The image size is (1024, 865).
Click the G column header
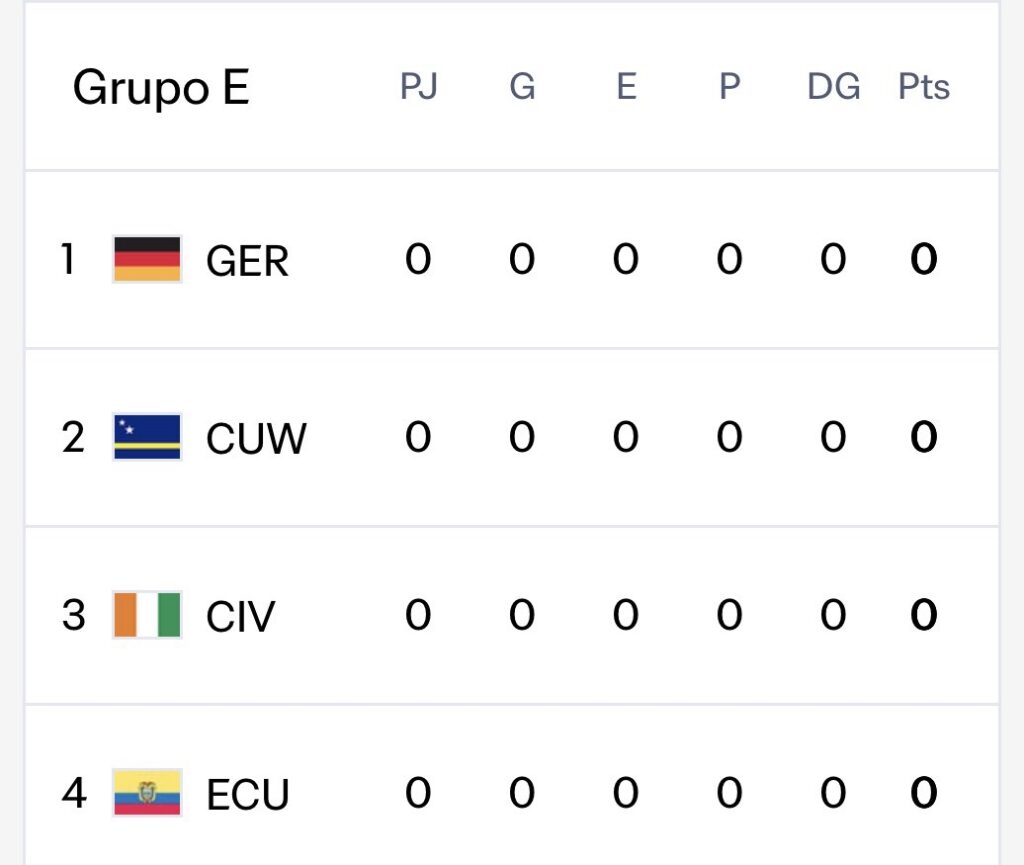[x=522, y=87]
